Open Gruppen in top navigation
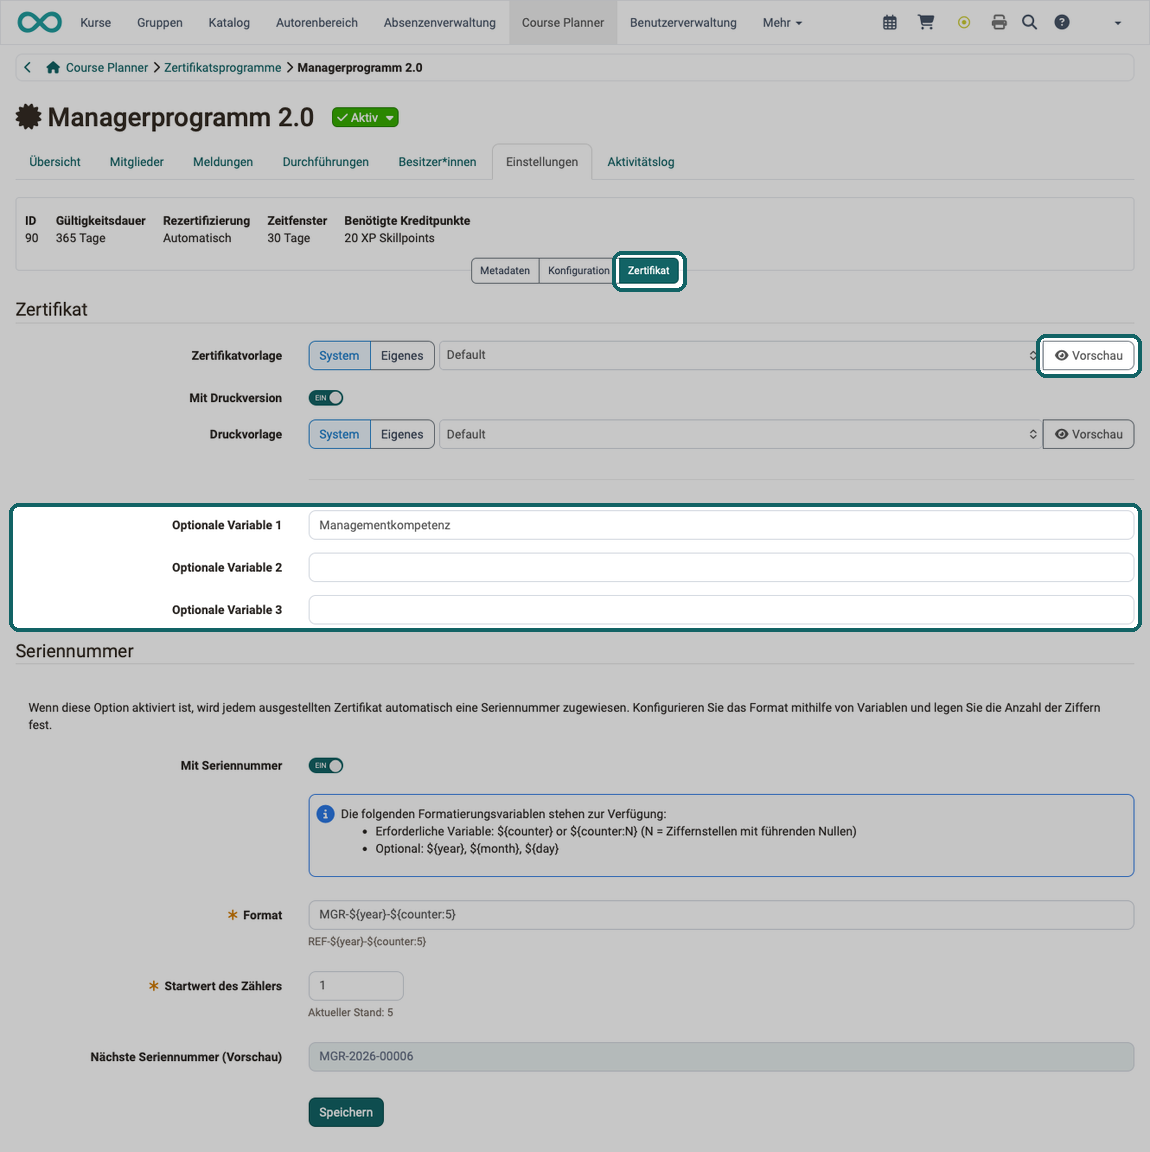This screenshot has width=1150, height=1152. click(x=159, y=23)
